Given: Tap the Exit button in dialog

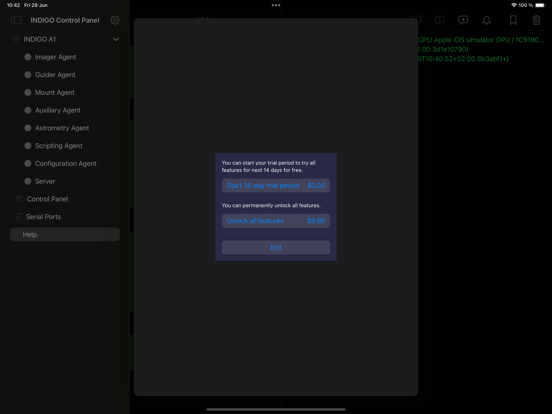Looking at the screenshot, I should (276, 247).
